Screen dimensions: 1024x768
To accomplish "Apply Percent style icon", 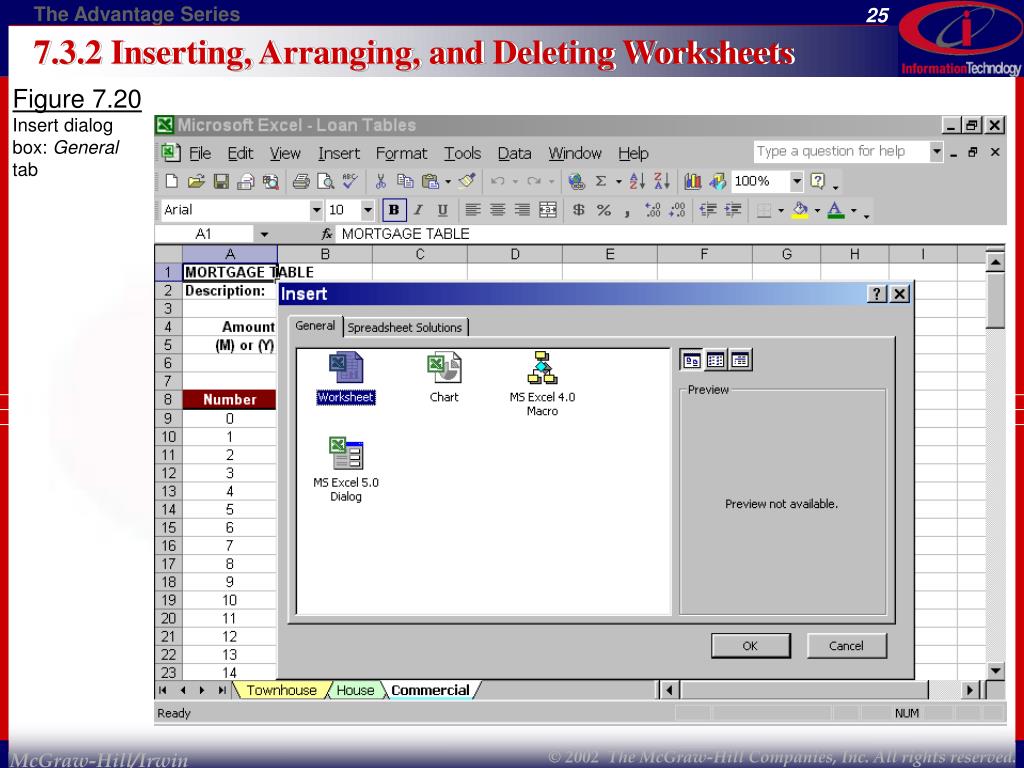I will (x=604, y=210).
